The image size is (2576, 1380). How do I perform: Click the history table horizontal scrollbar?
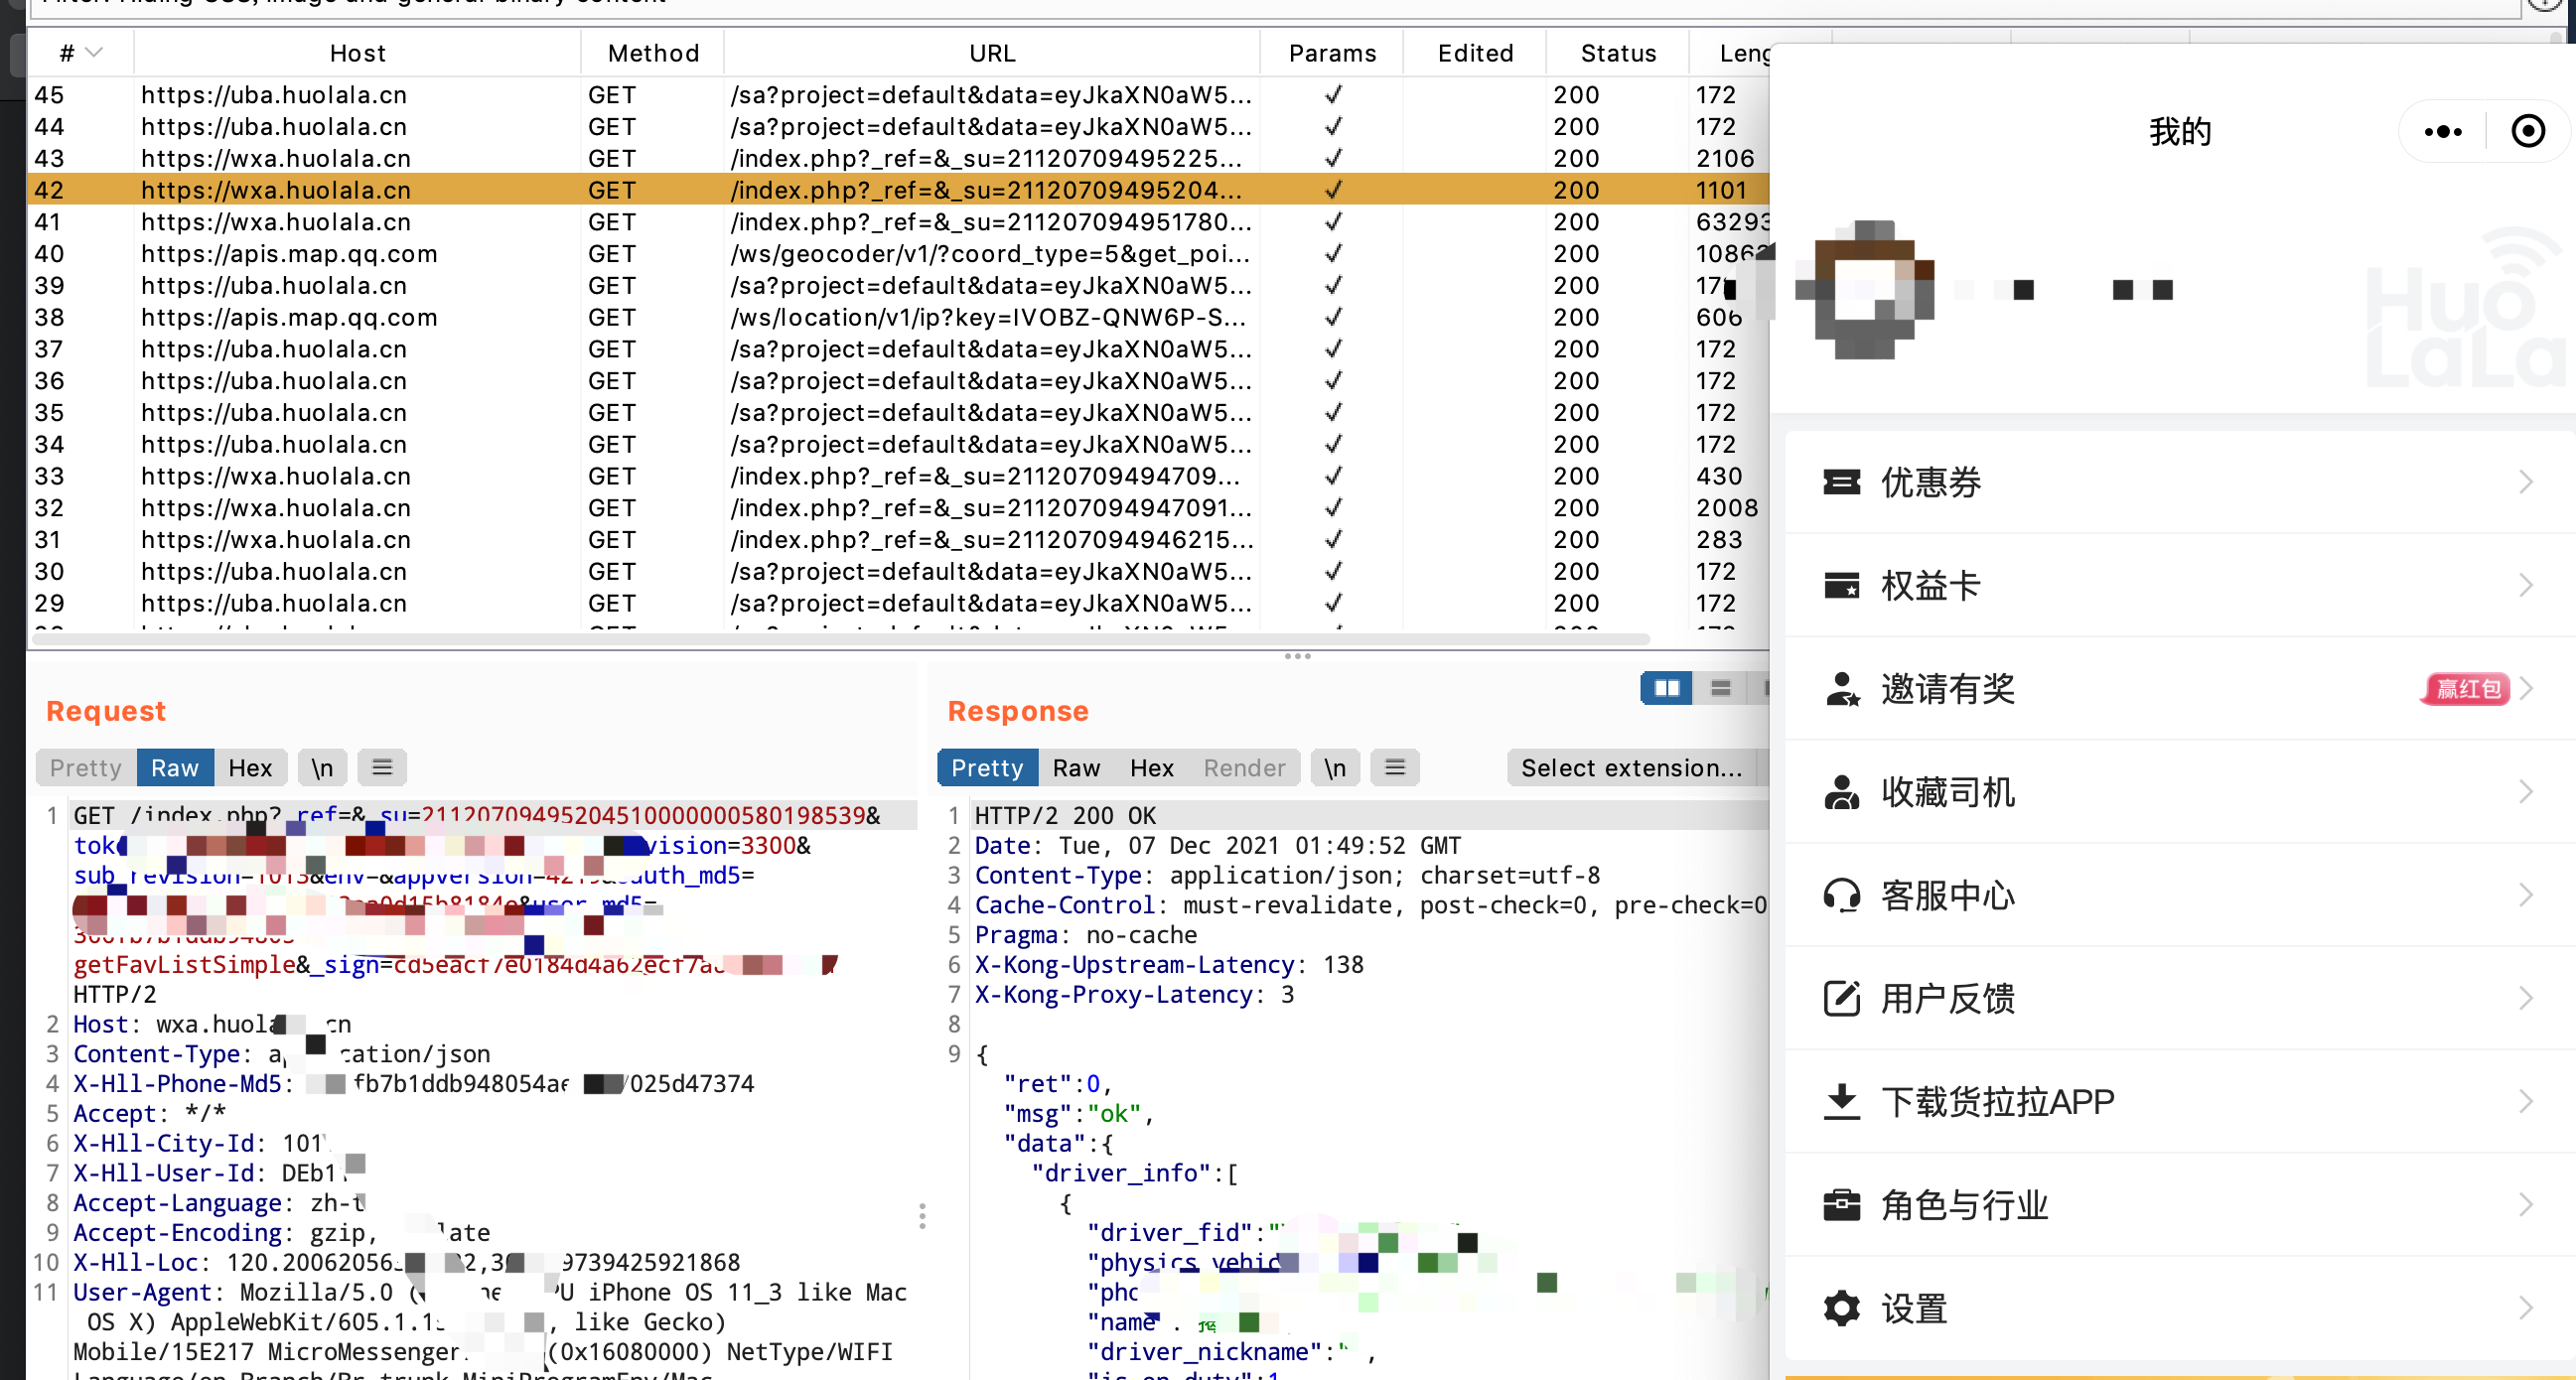point(840,639)
